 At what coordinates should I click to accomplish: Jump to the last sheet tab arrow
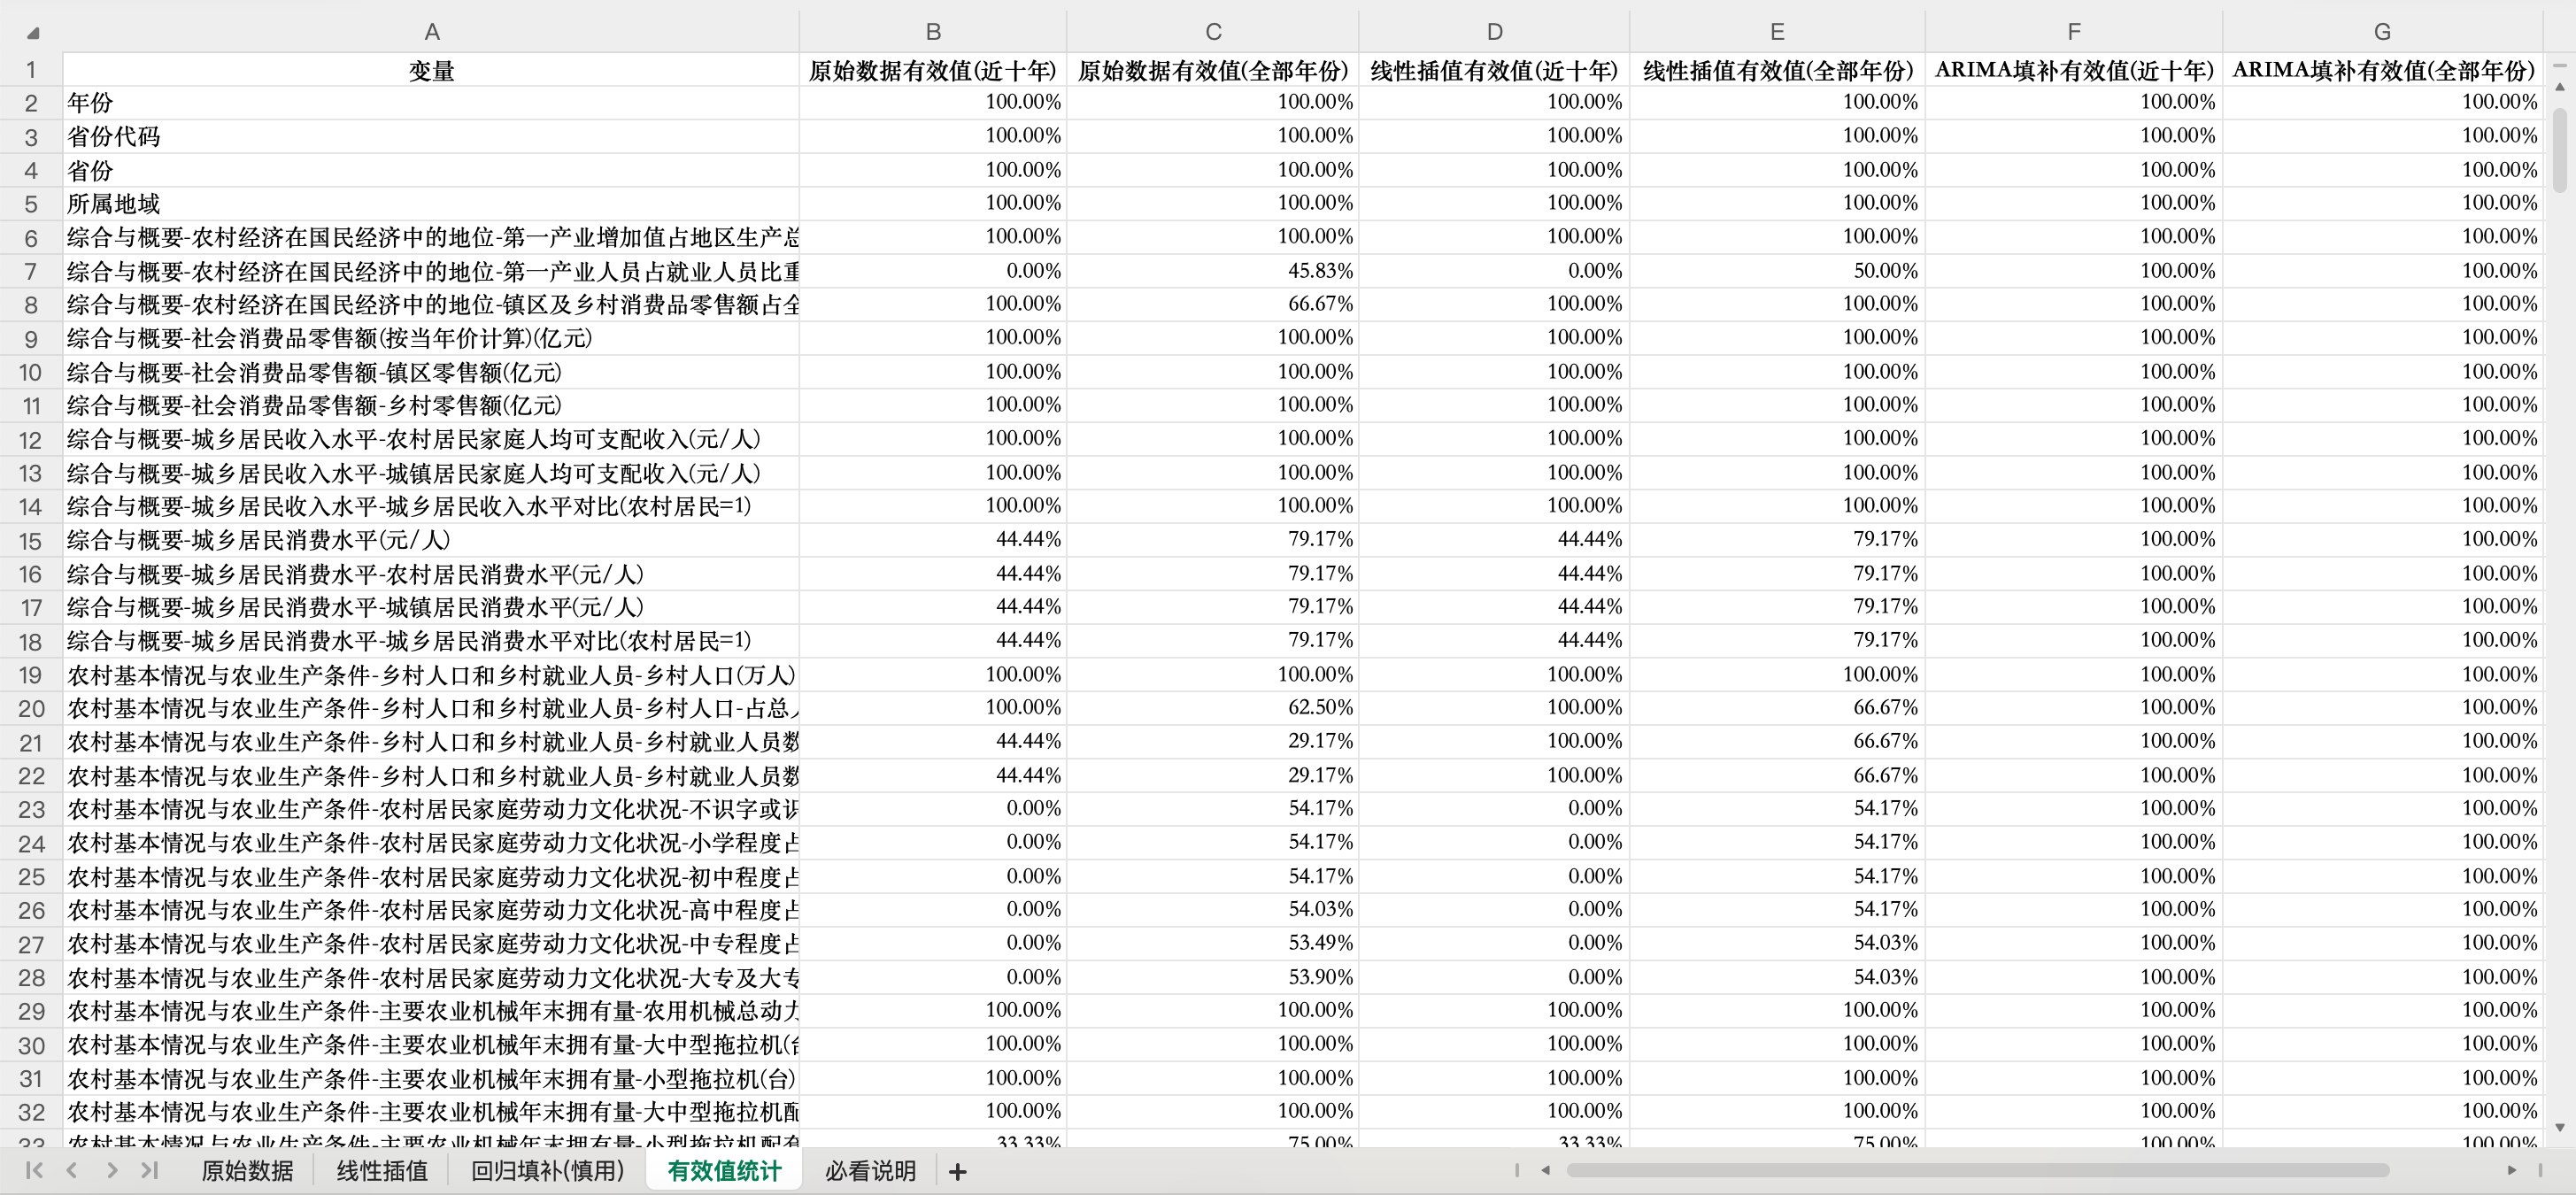coord(150,1170)
